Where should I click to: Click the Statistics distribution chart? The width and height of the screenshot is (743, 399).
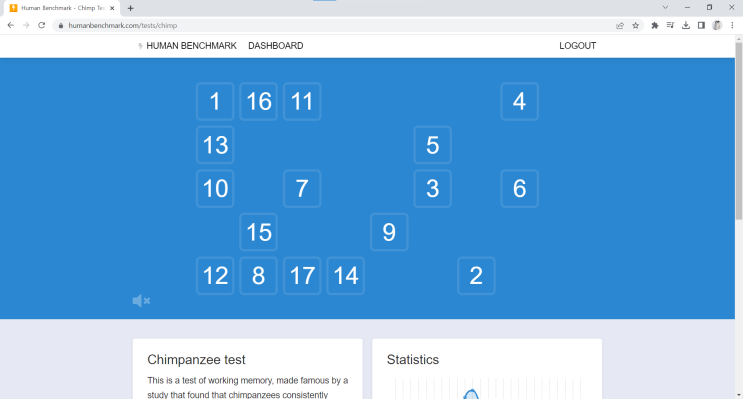[x=487, y=389]
